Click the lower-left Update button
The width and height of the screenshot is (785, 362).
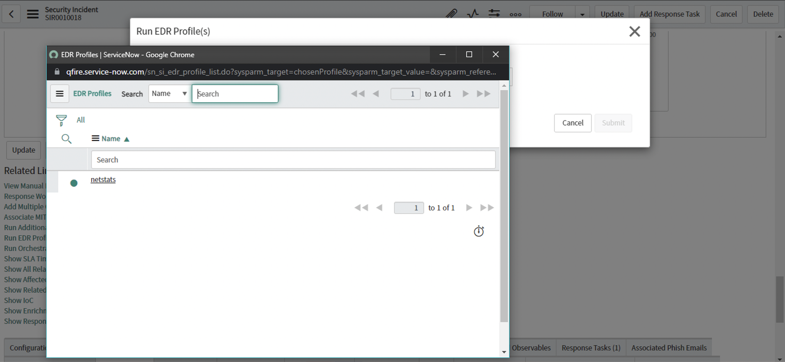pos(24,150)
